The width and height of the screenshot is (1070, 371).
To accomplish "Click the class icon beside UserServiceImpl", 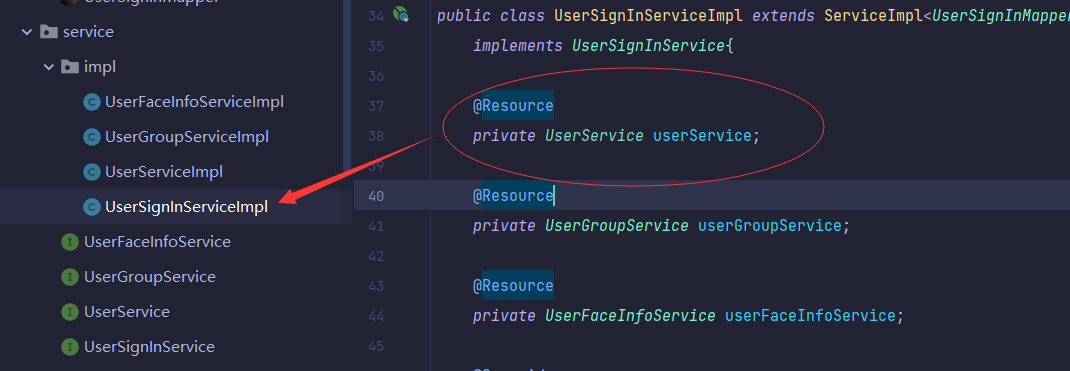I will point(91,172).
